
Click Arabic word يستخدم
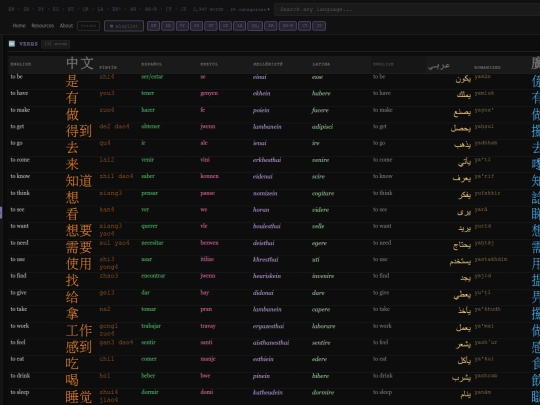tap(460, 261)
